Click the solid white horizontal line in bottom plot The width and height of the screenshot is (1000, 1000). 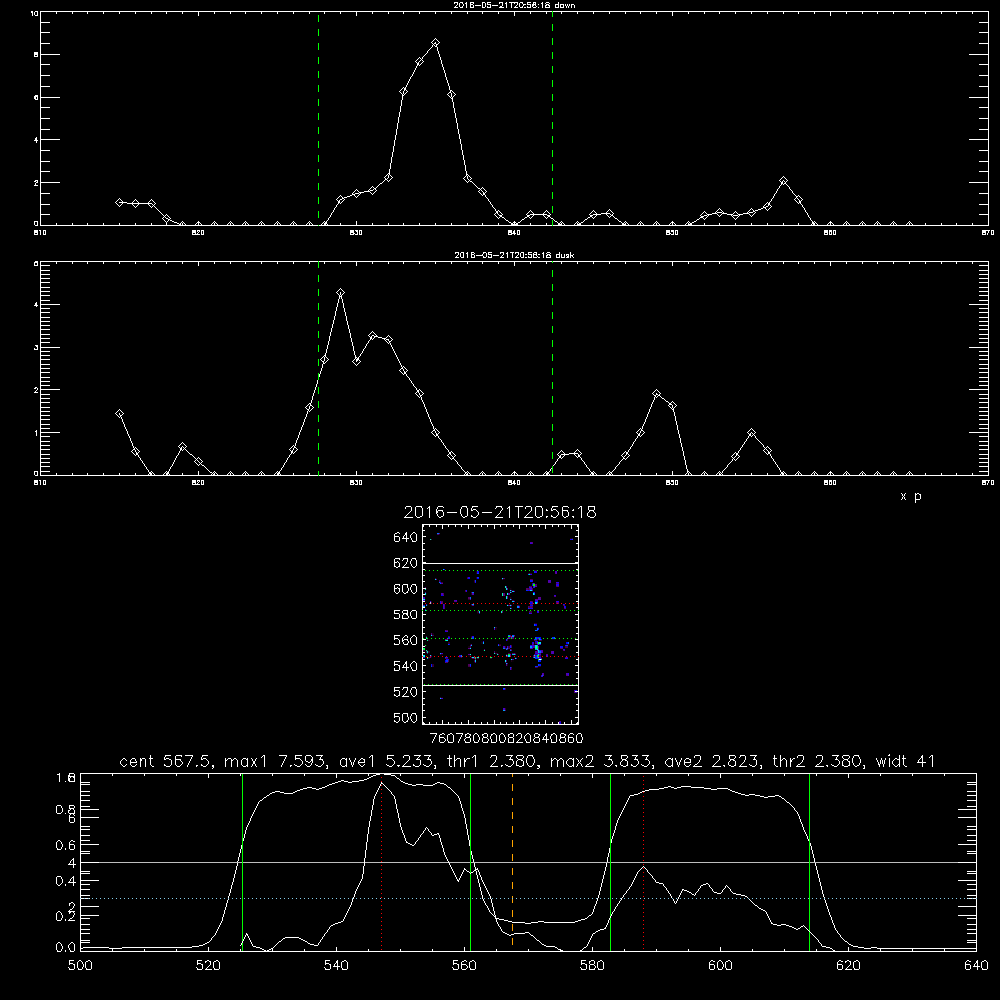[x=528, y=862]
